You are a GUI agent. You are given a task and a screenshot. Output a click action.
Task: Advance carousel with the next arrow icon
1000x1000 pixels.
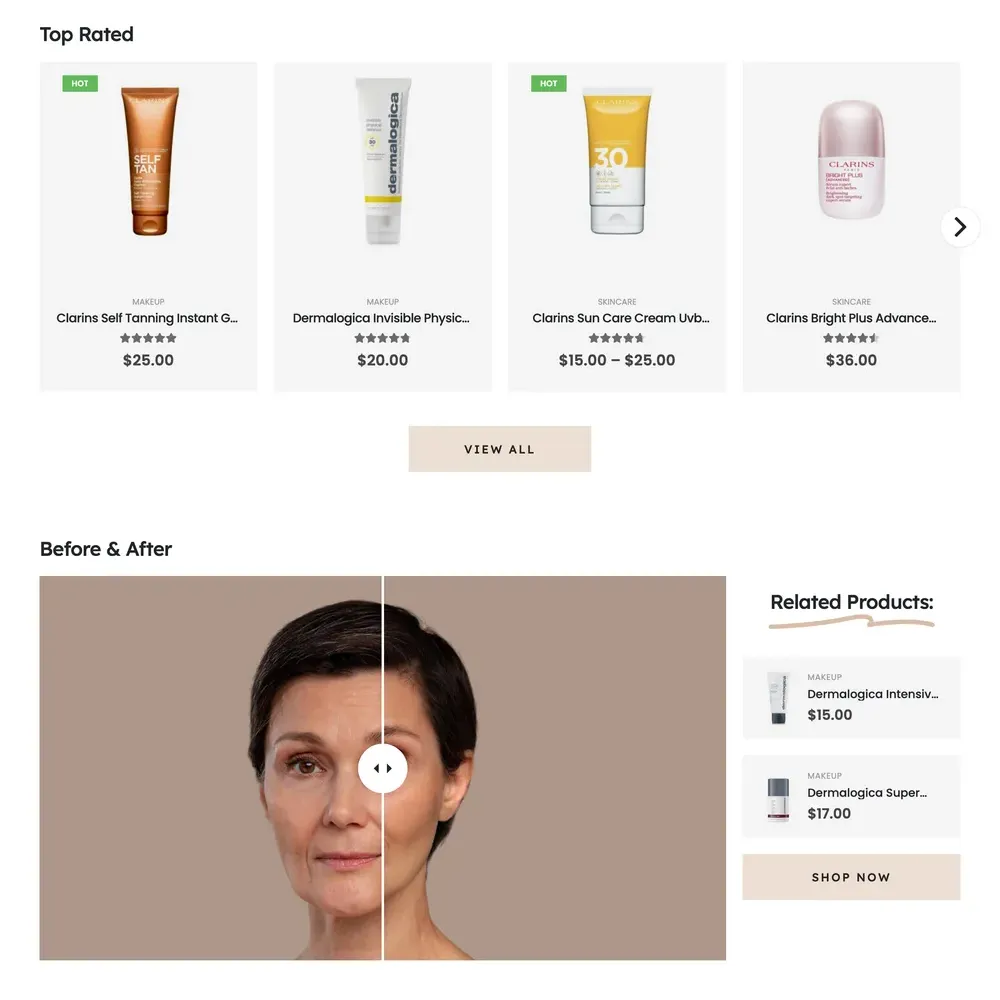coord(960,227)
